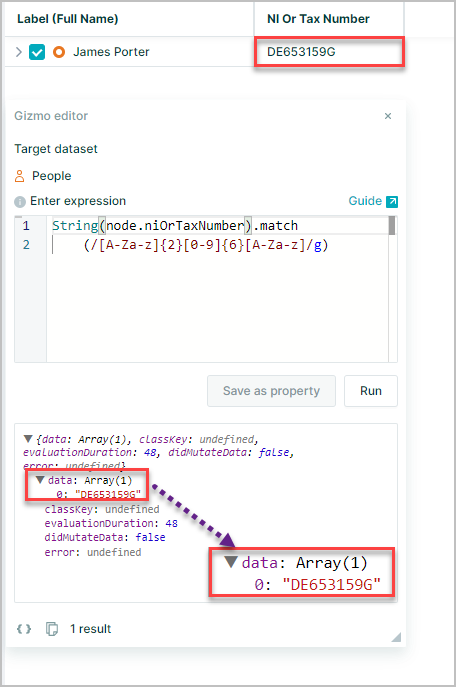Expand the James Porter row chevron
The height and width of the screenshot is (687, 456).
pos(18,52)
